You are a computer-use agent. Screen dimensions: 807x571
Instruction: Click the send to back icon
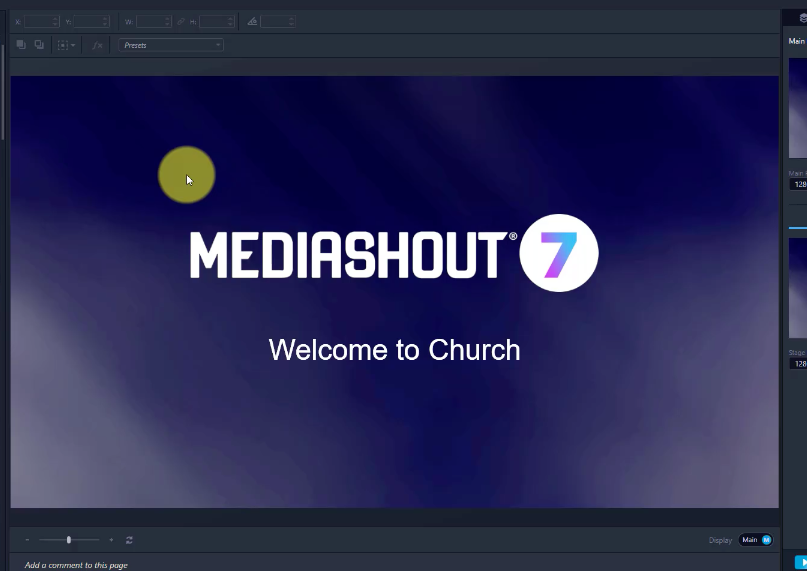coord(39,45)
